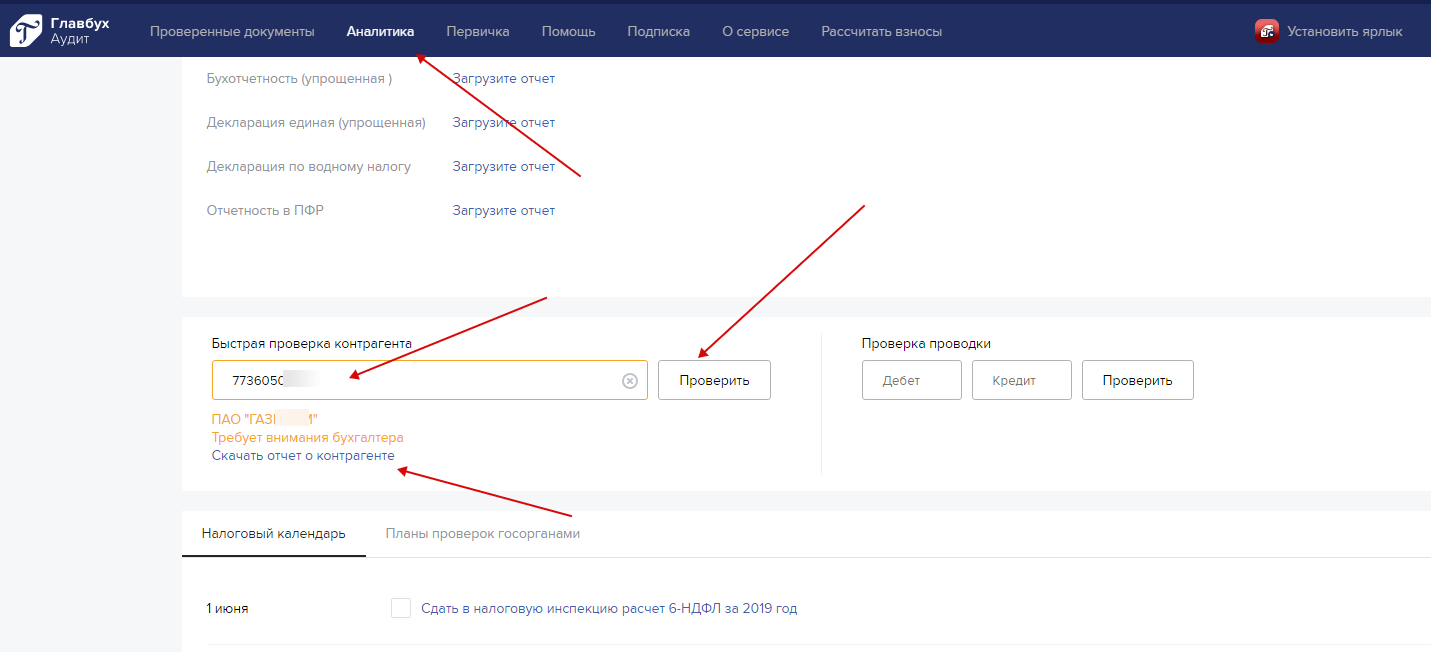Image resolution: width=1431 pixels, height=652 pixels.
Task: Clear the counterparty field with the X icon
Action: [x=630, y=381]
